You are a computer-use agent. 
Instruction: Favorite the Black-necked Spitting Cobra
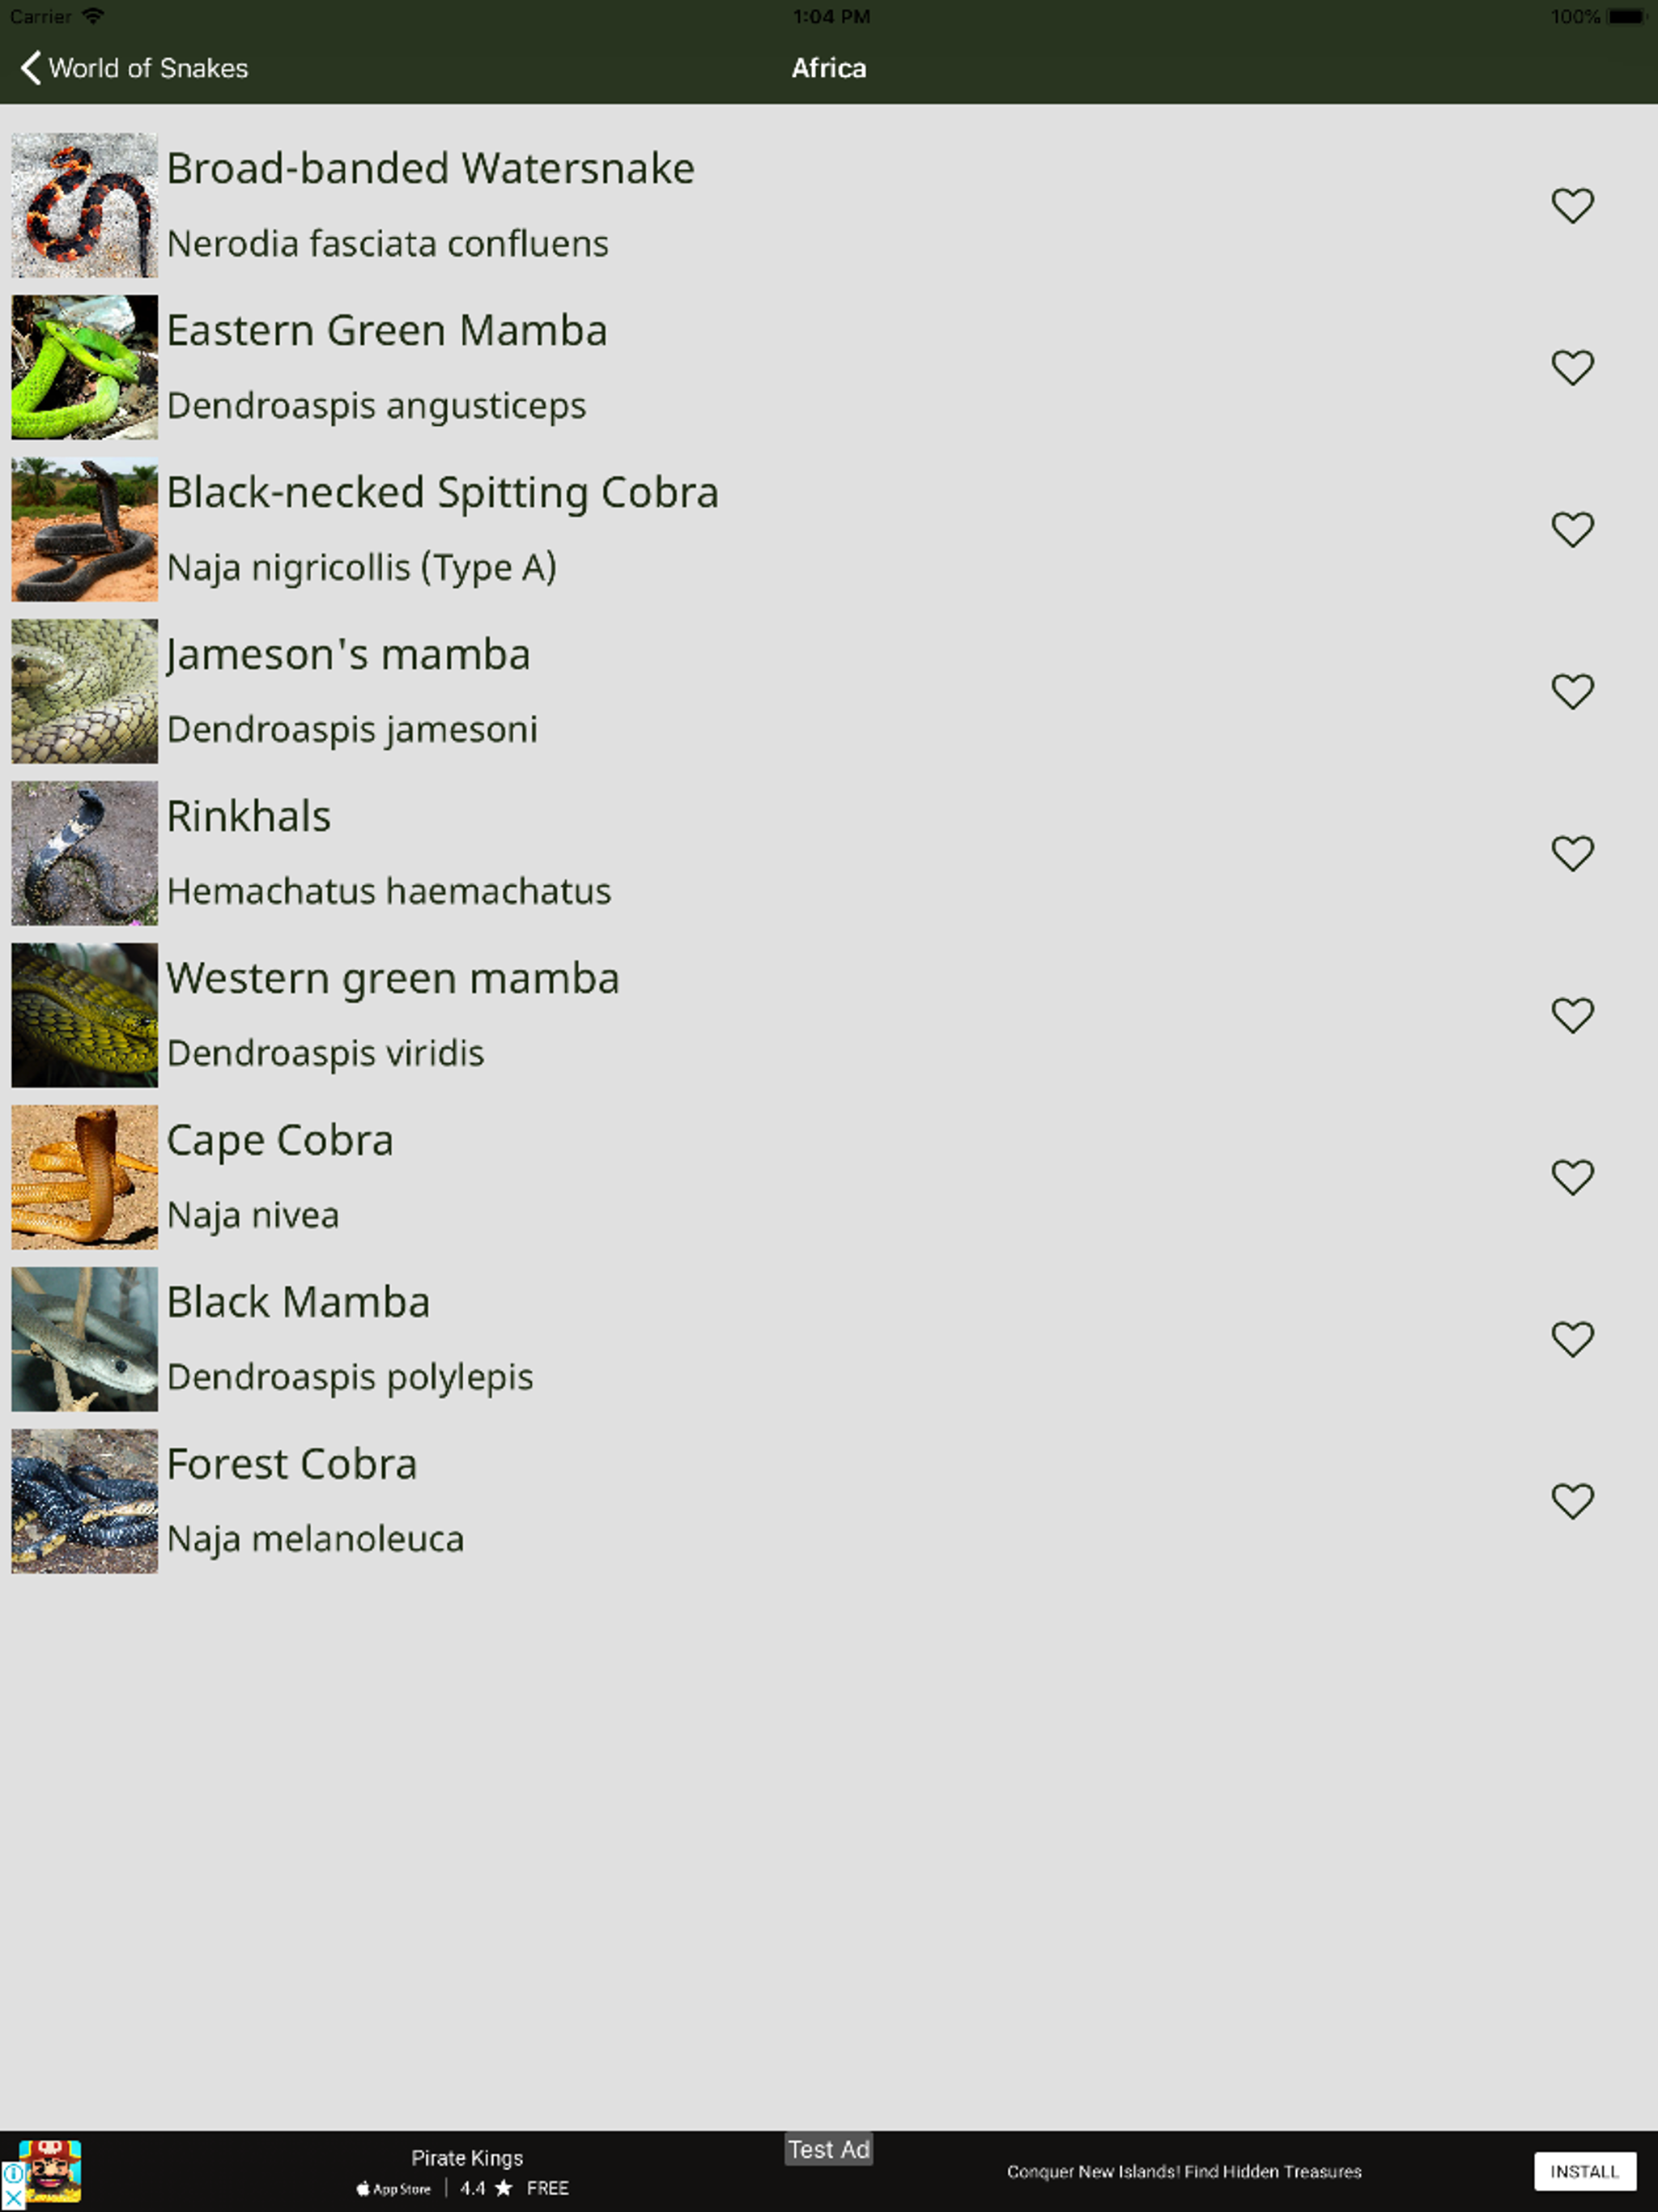click(x=1572, y=530)
